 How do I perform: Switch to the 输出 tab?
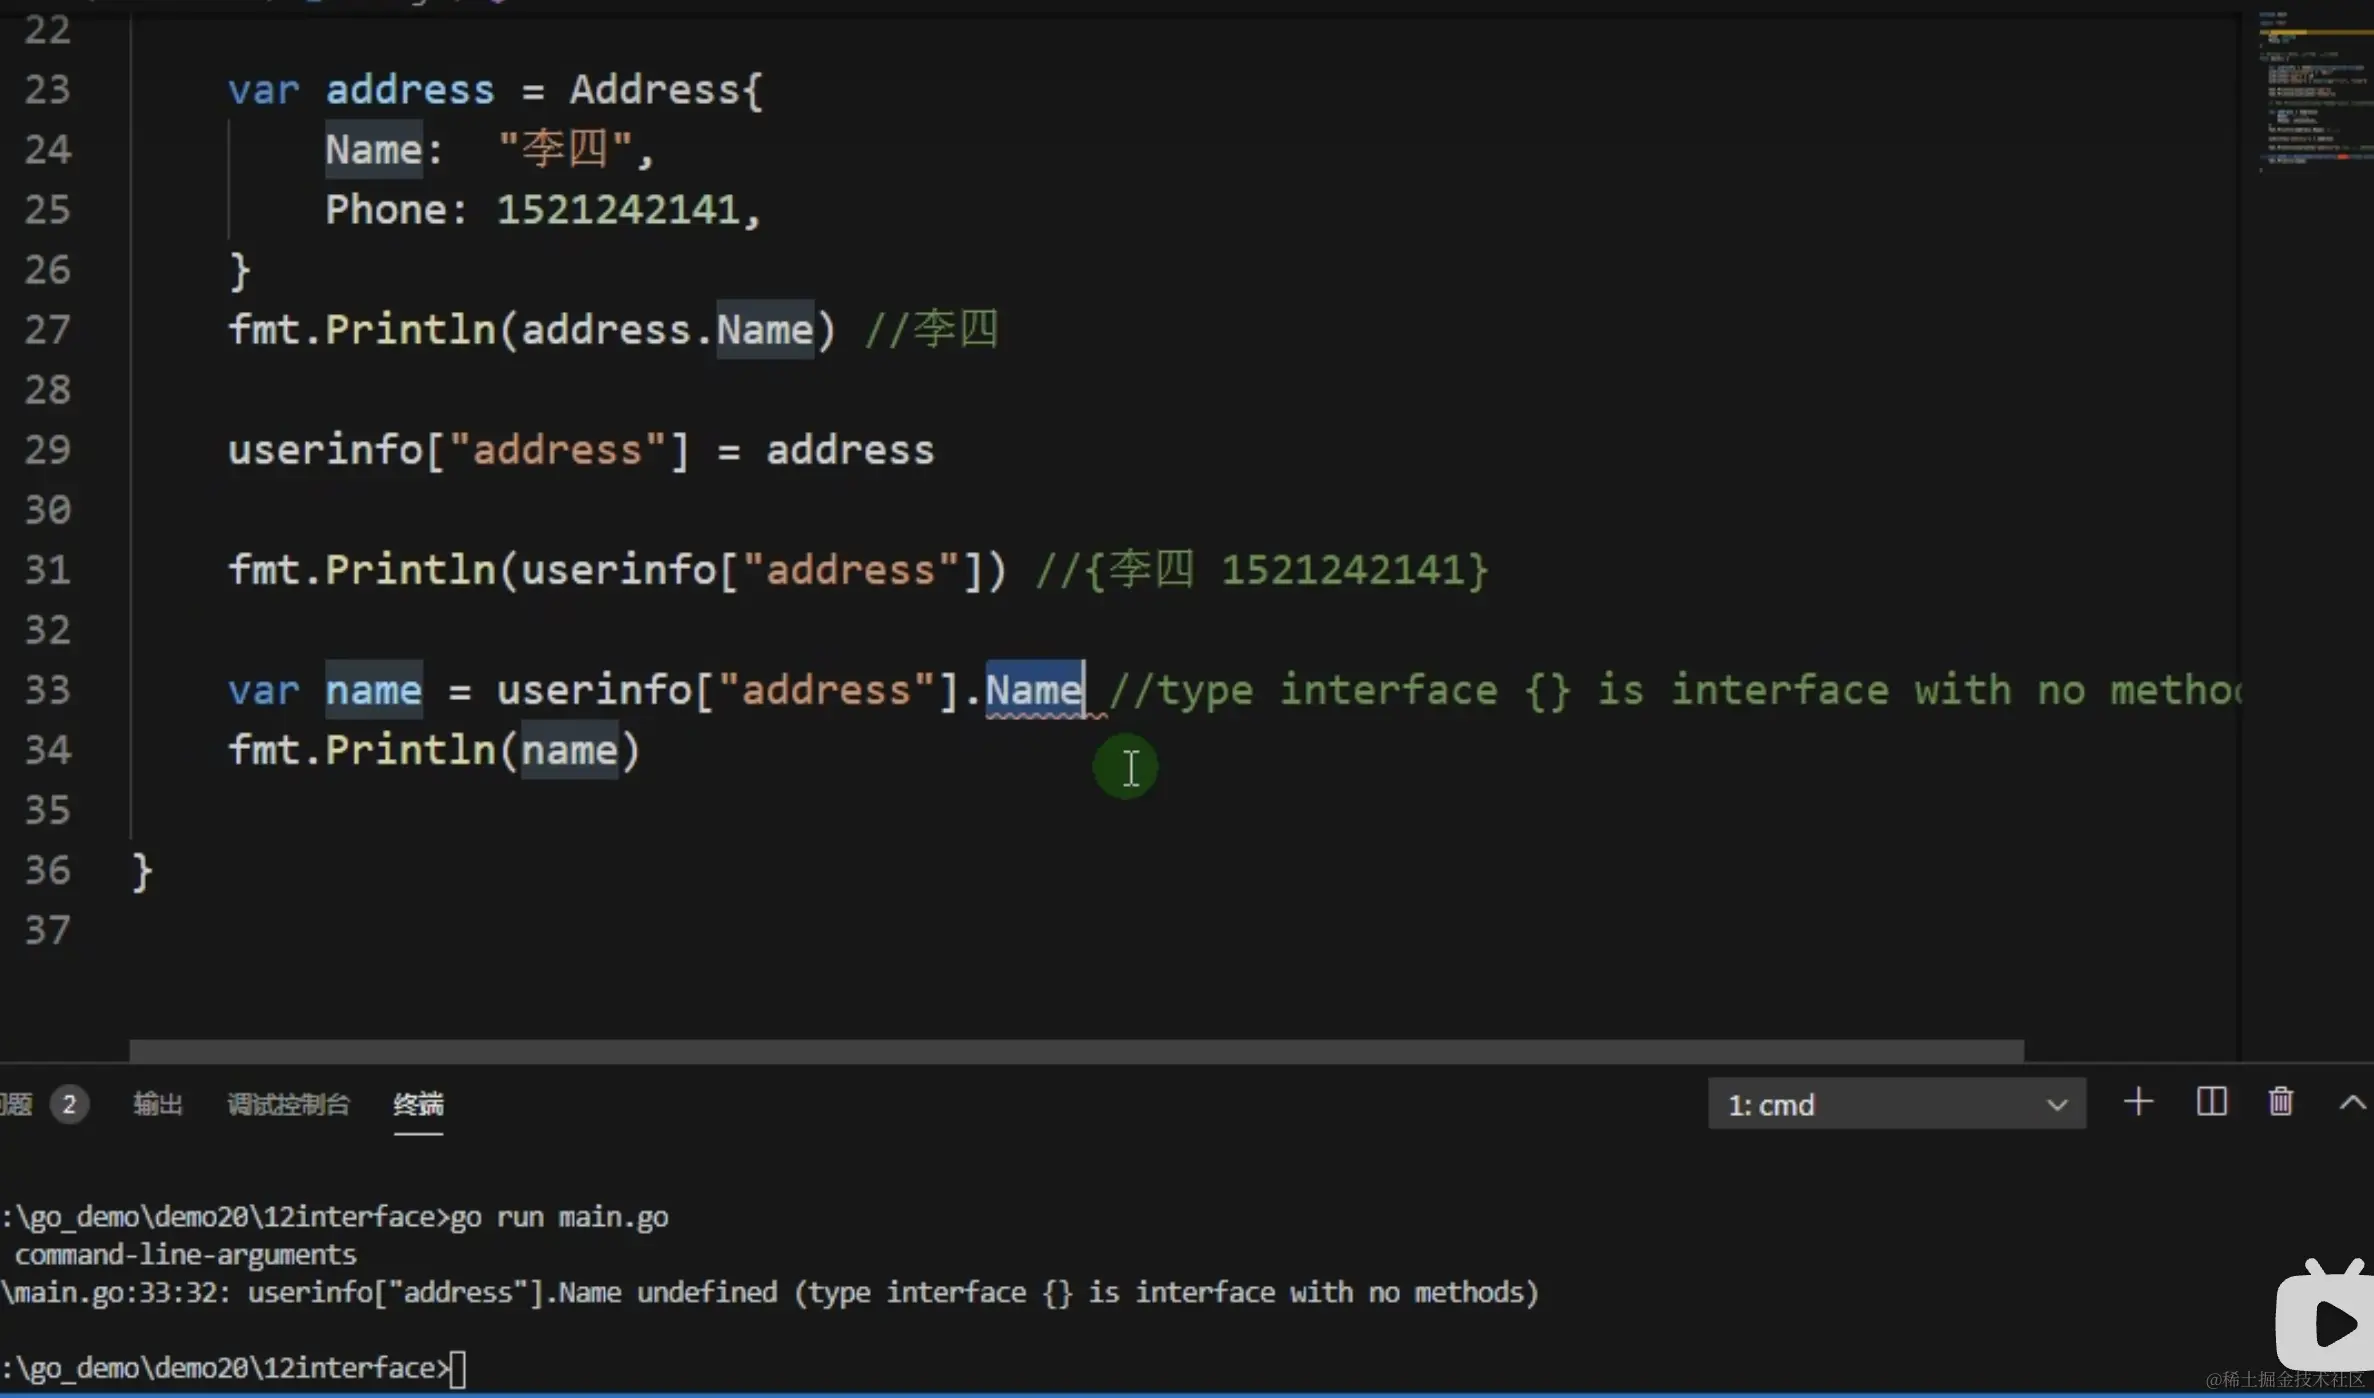coord(158,1104)
